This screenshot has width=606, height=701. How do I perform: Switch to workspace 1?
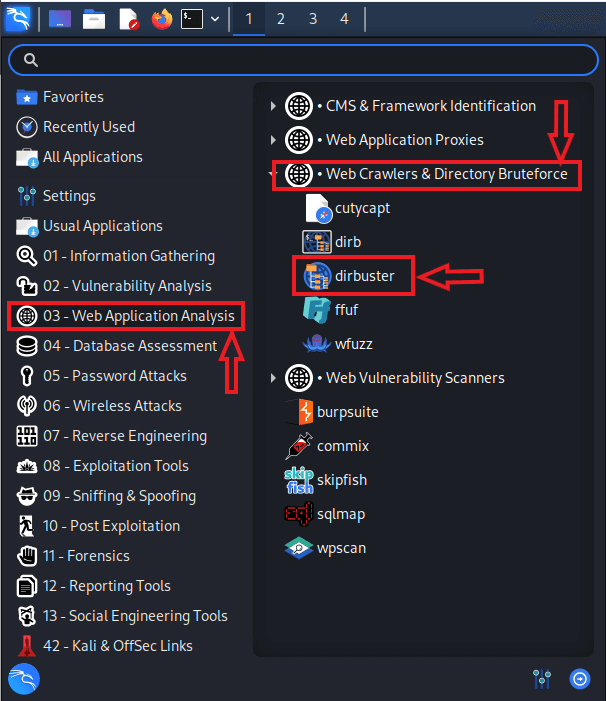249,19
